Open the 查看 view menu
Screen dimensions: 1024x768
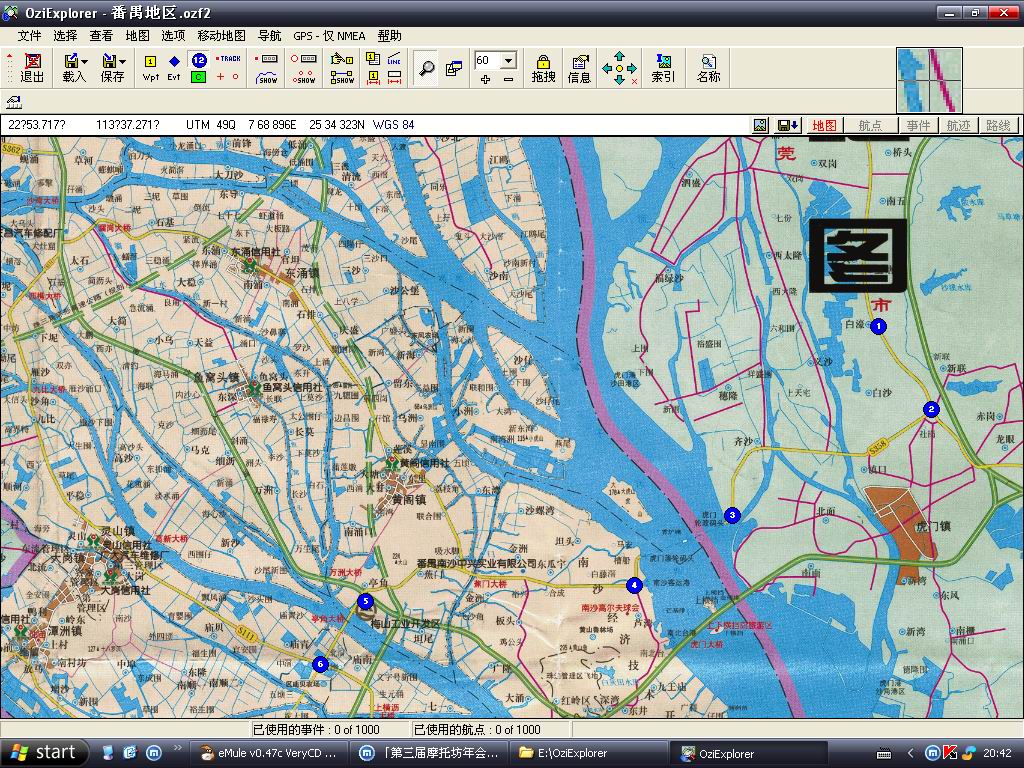(101, 36)
